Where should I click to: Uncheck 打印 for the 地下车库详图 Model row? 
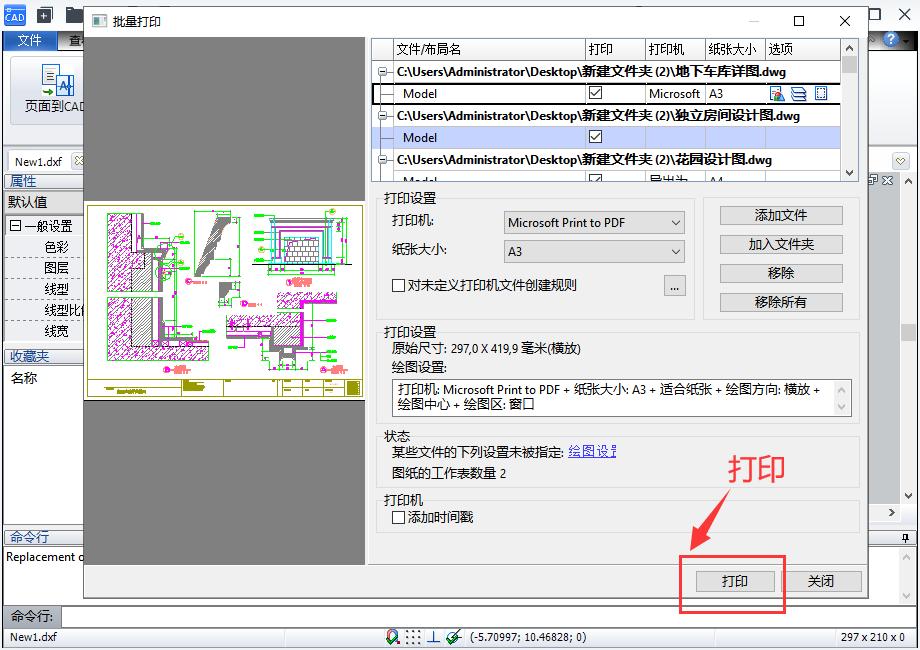coord(594,93)
